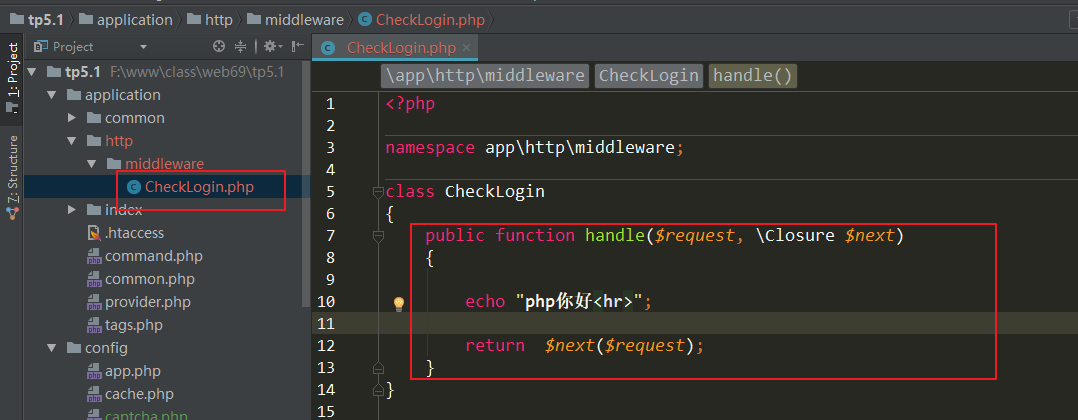Select .htaccess file in project tree
Image resolution: width=1078 pixels, height=420 pixels.
coord(134,233)
